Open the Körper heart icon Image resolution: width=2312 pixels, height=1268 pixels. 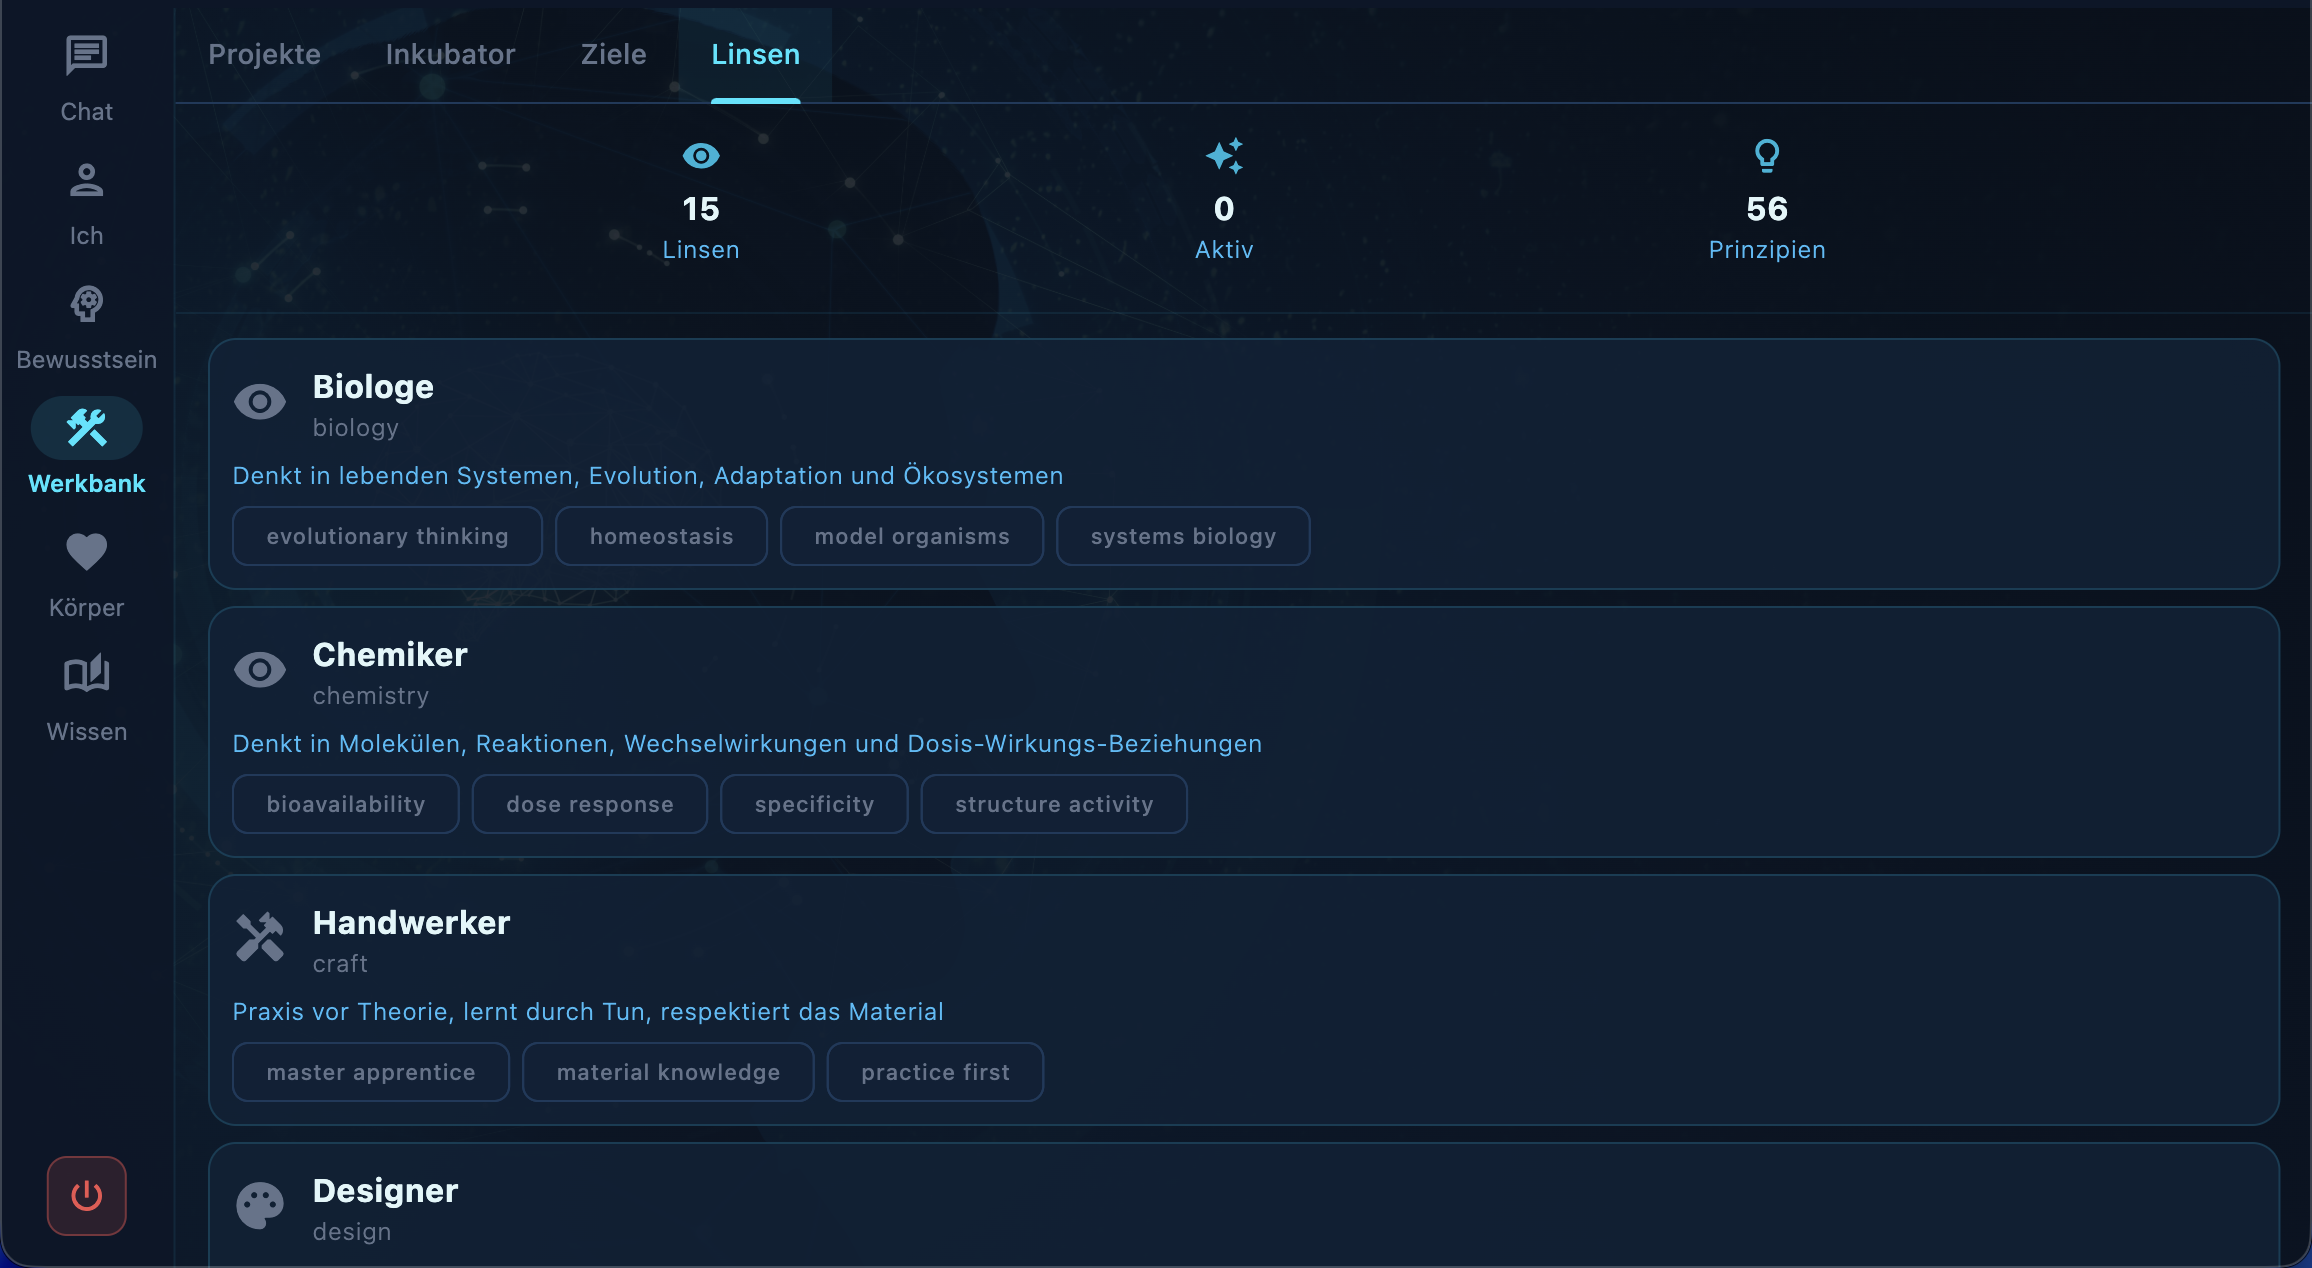click(86, 552)
